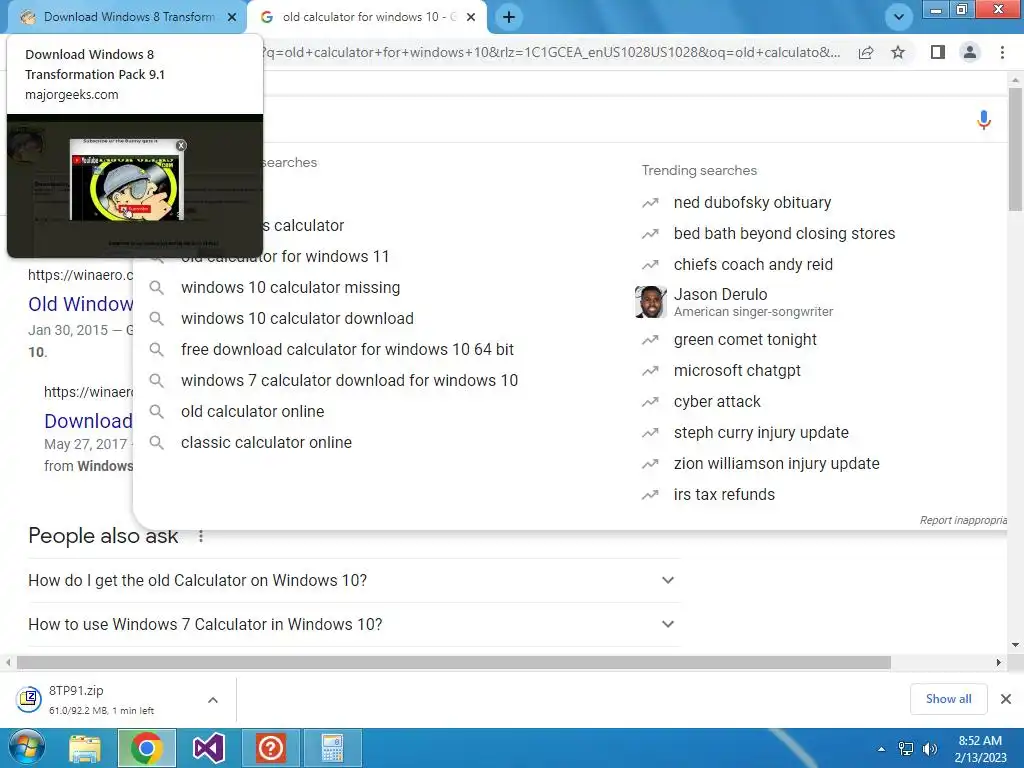Viewport: 1024px width, 768px height.
Task: Switch to the Download Windows 8 Transformation tab
Action: pyautogui.click(x=126, y=17)
